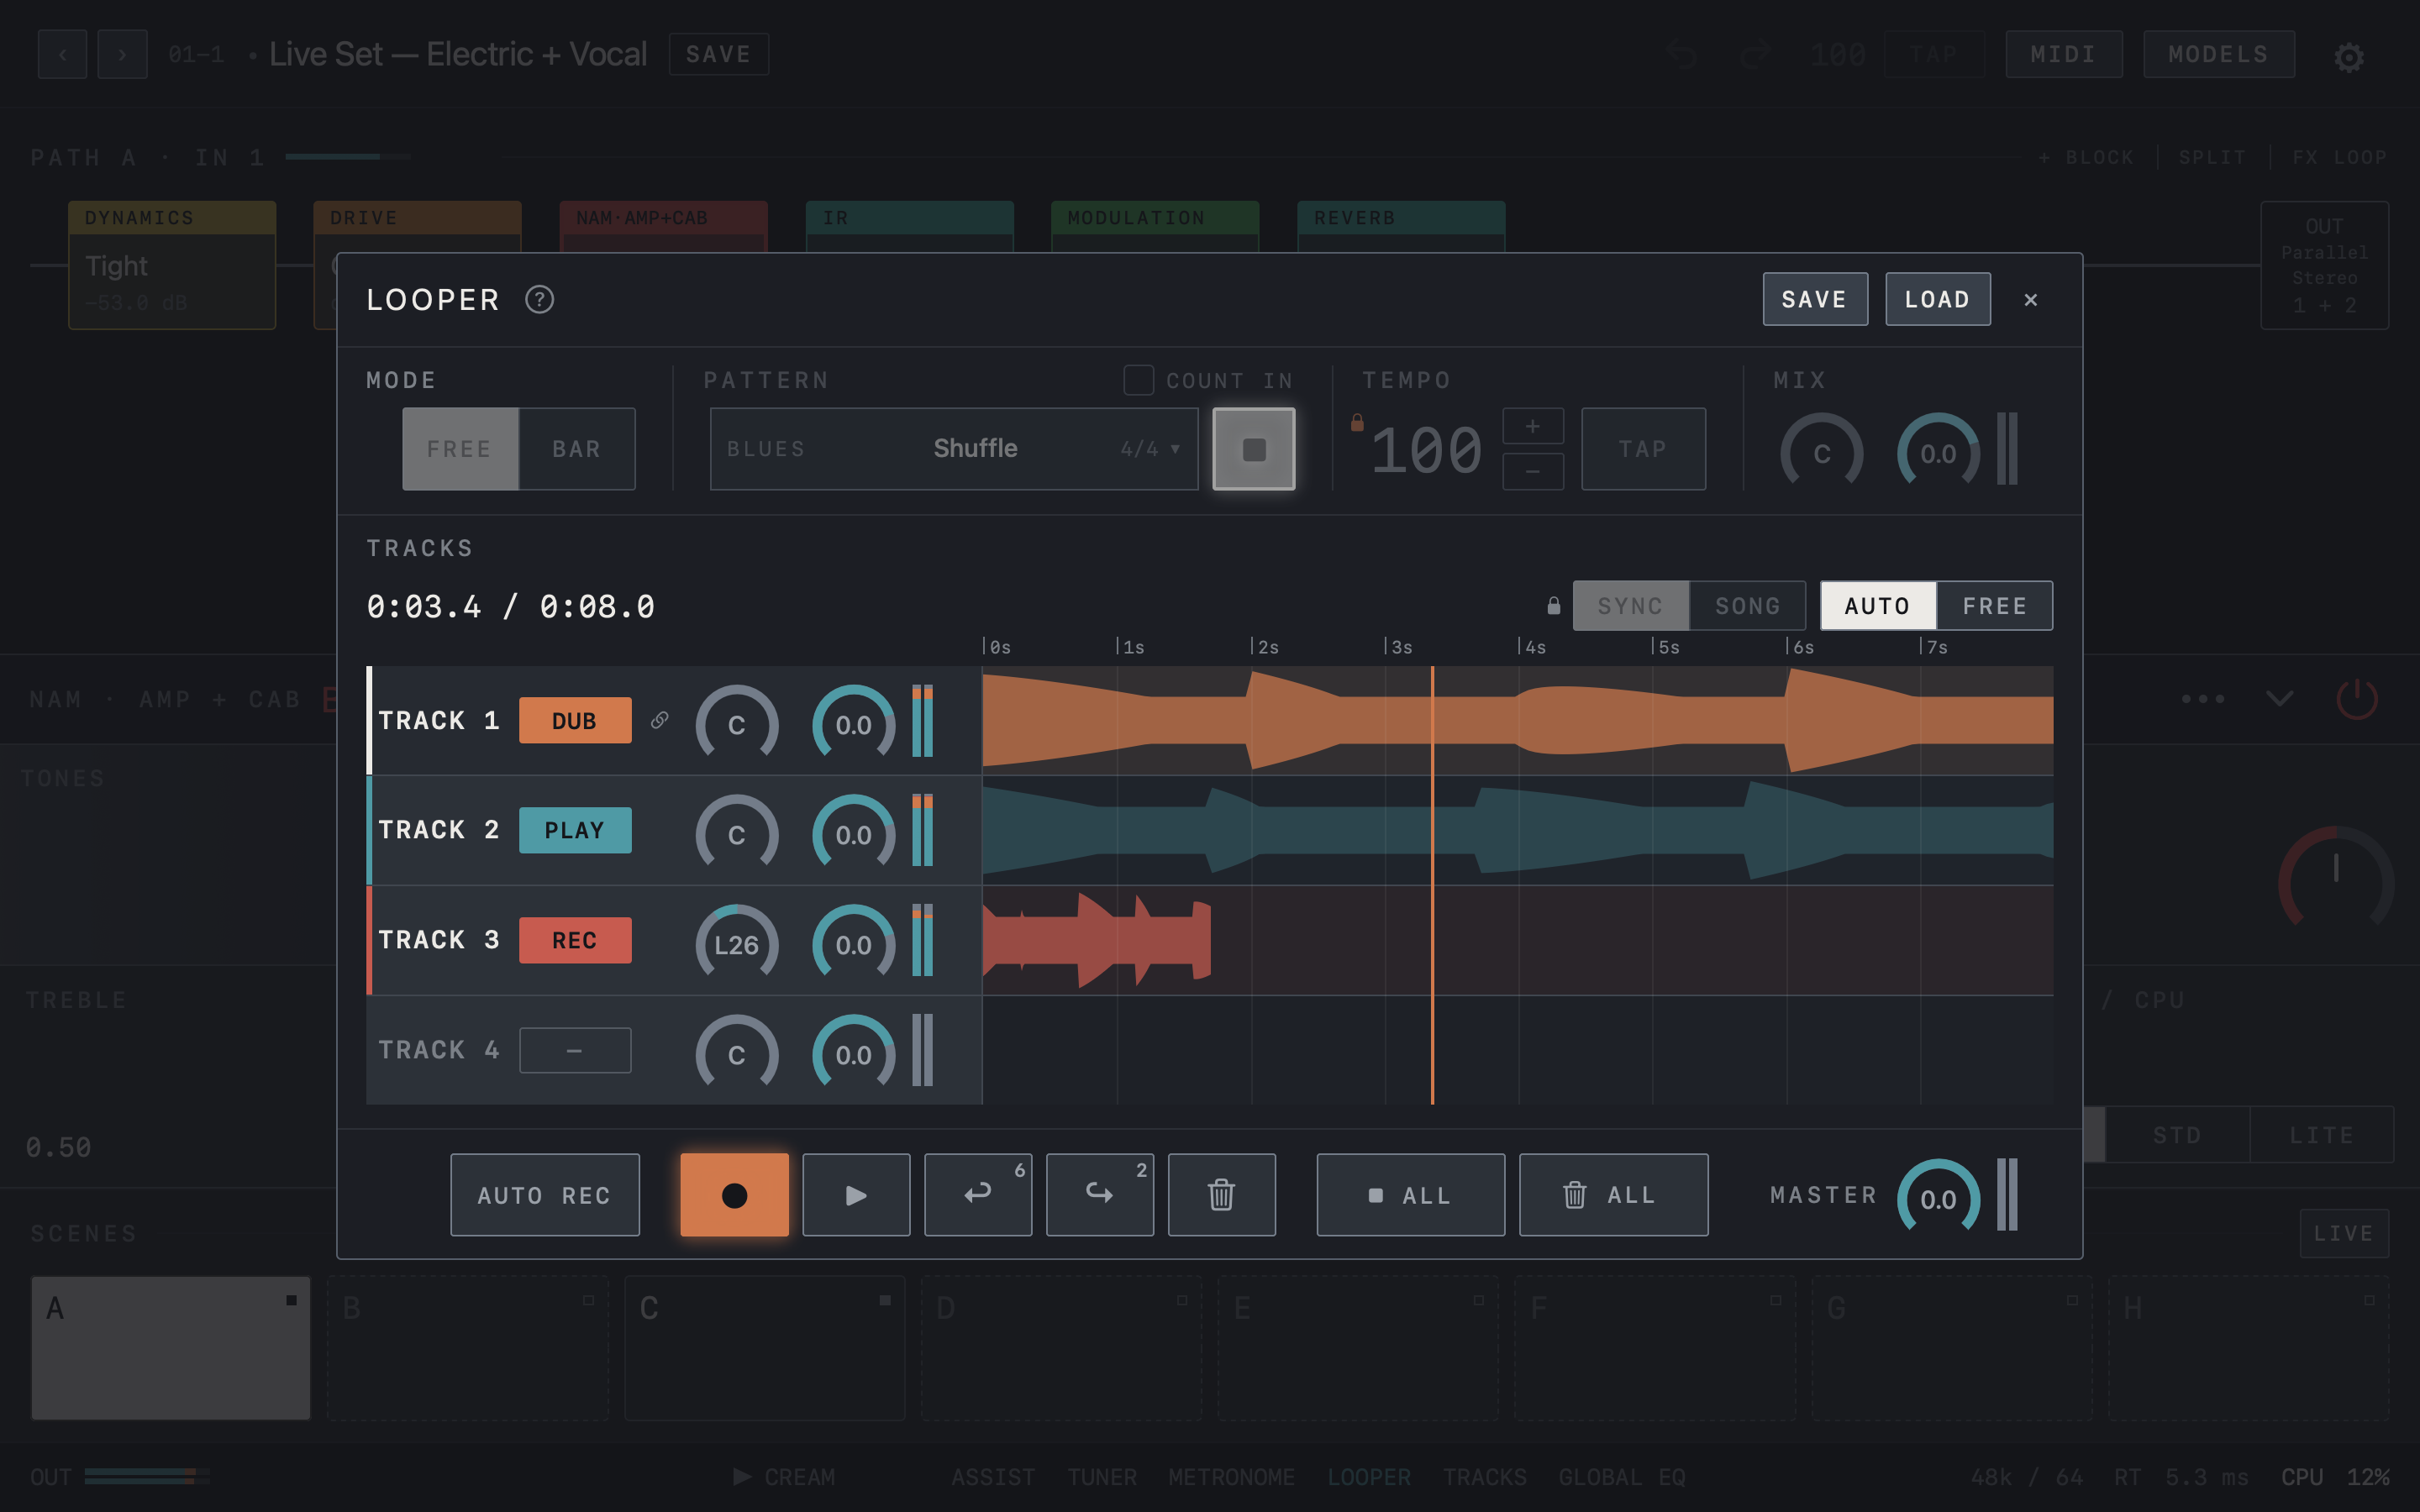Stop the pattern playback
The height and width of the screenshot is (1512, 2420).
click(1254, 449)
